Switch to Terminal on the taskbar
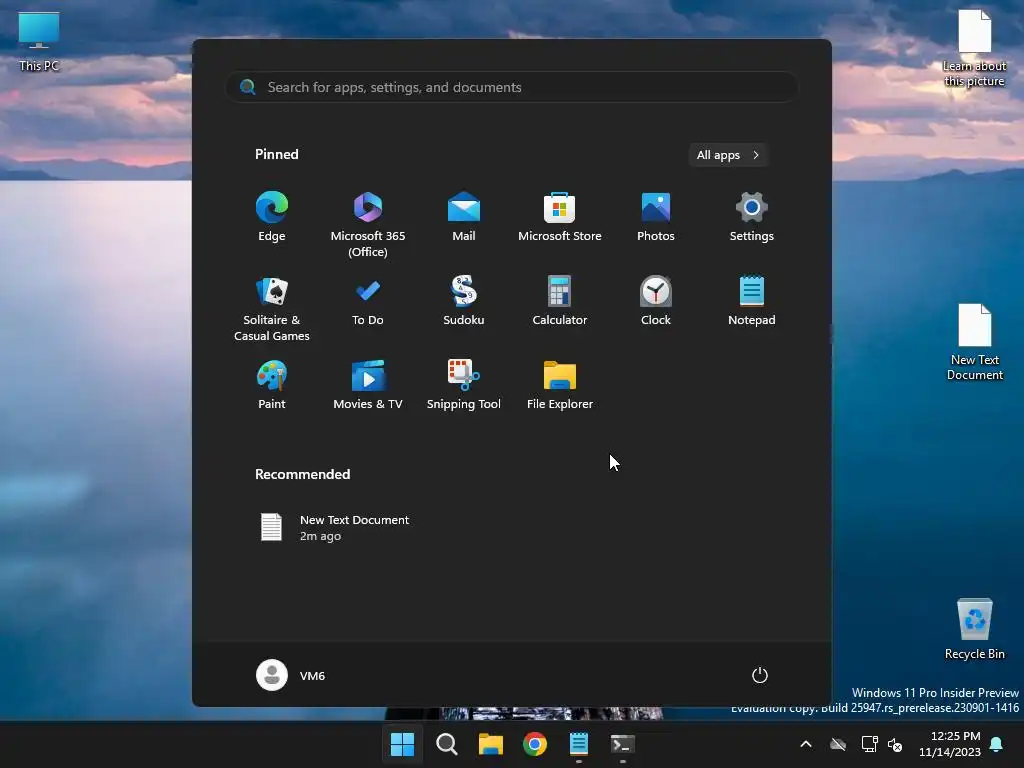The width and height of the screenshot is (1024, 768). pyautogui.click(x=622, y=744)
